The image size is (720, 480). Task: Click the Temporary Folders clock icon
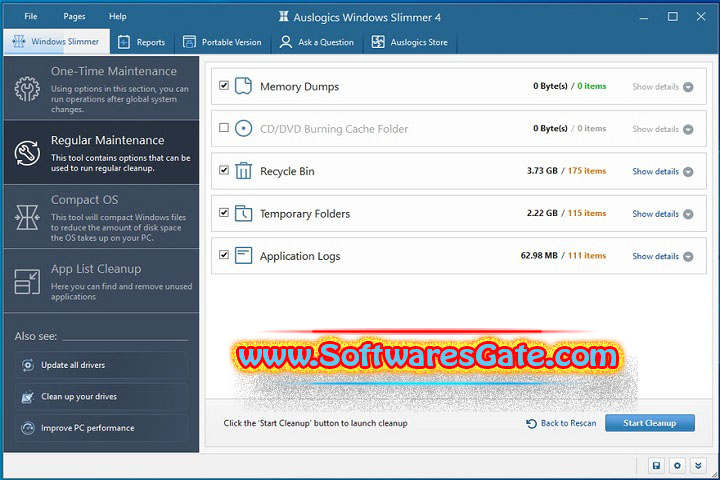[x=243, y=213]
